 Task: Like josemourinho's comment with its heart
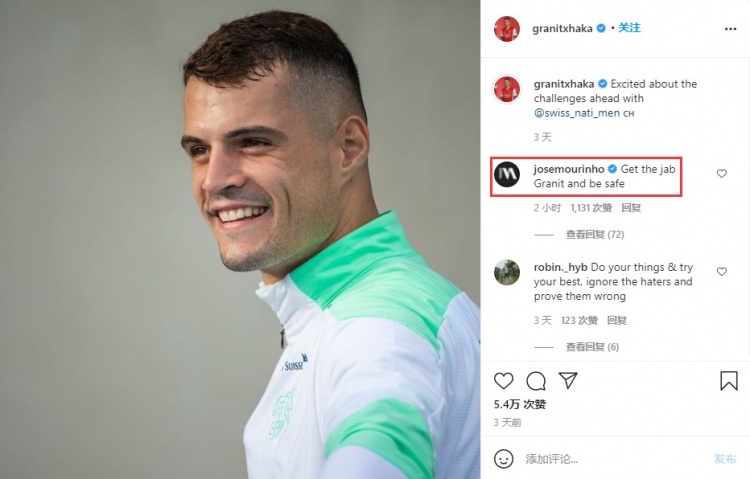point(722,173)
